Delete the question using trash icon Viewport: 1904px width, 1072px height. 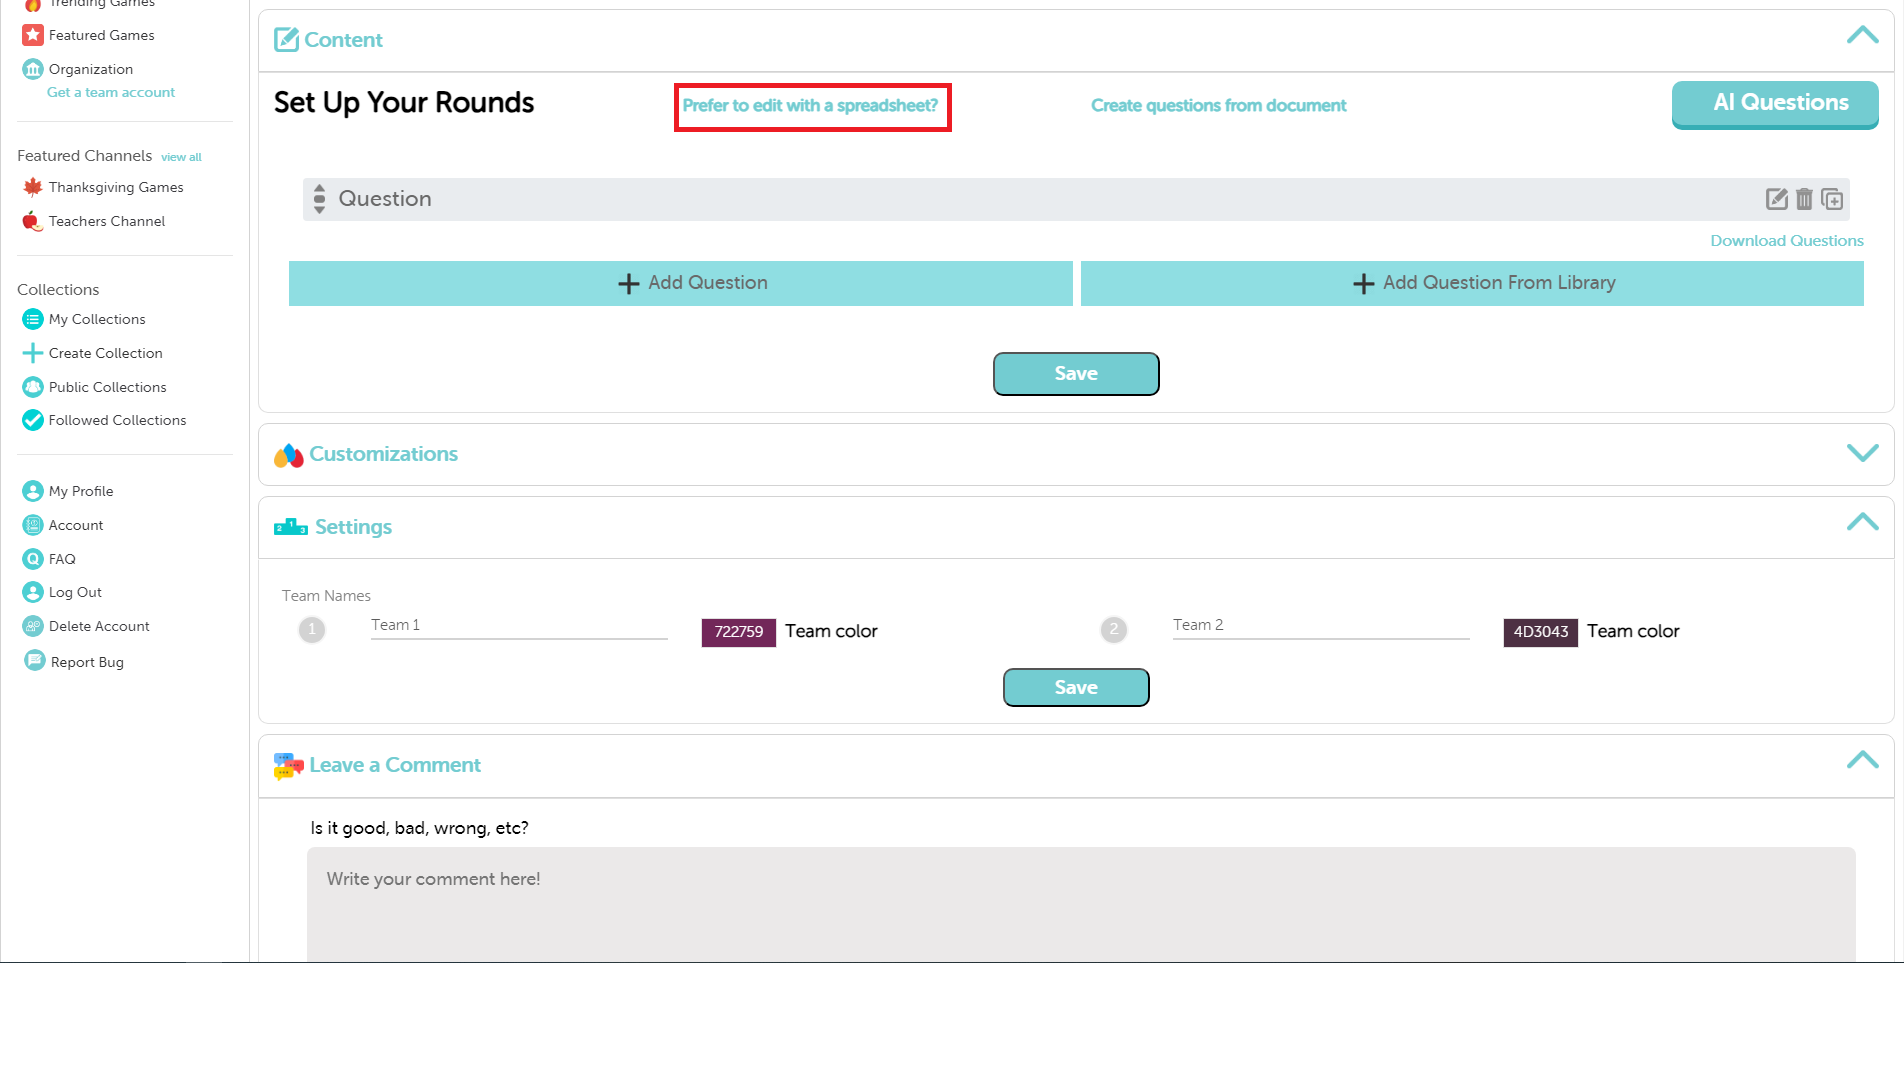coord(1804,199)
